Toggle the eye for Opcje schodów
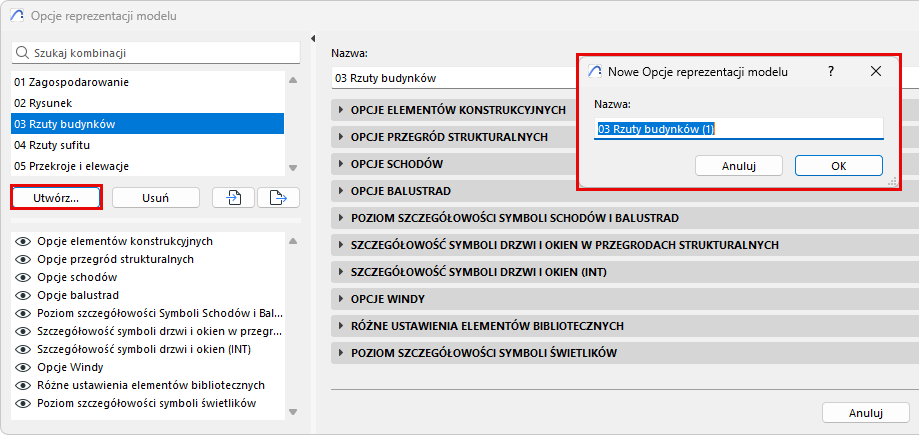Image resolution: width=919 pixels, height=435 pixels. click(24, 277)
